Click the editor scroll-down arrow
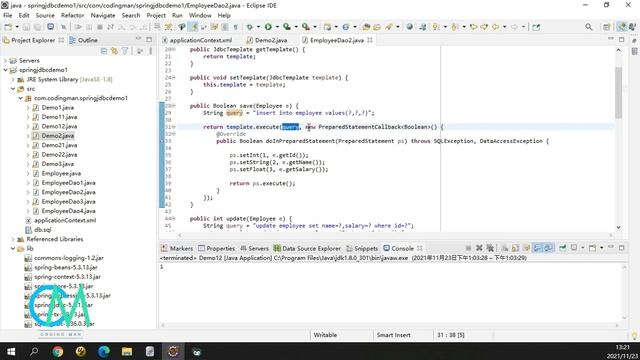 618,227
